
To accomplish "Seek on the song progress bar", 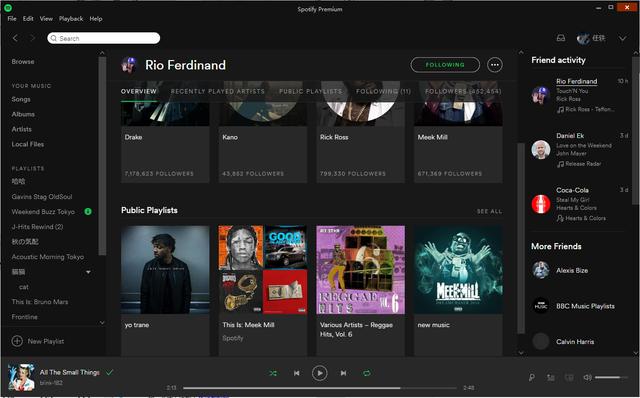I will pos(320,388).
